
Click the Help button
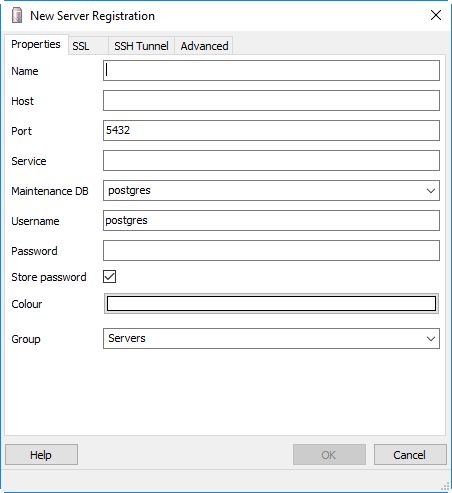tap(41, 454)
